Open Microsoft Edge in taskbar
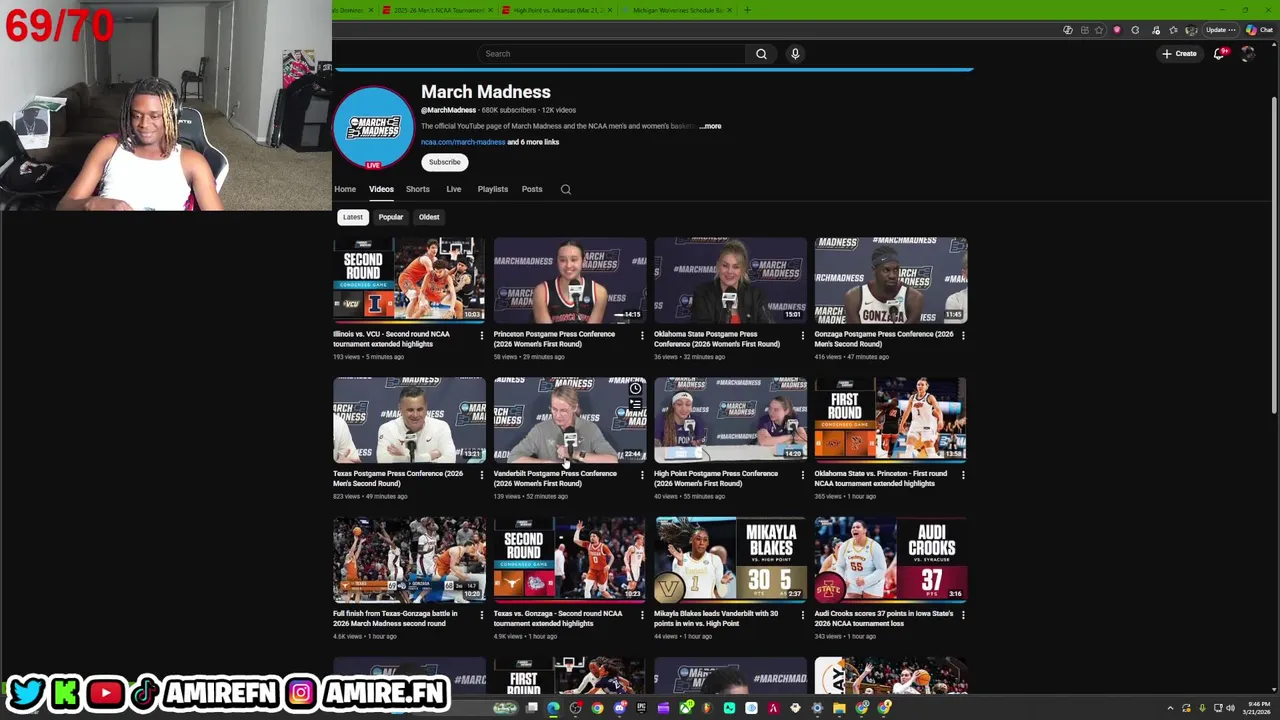This screenshot has width=1280, height=720. click(553, 708)
